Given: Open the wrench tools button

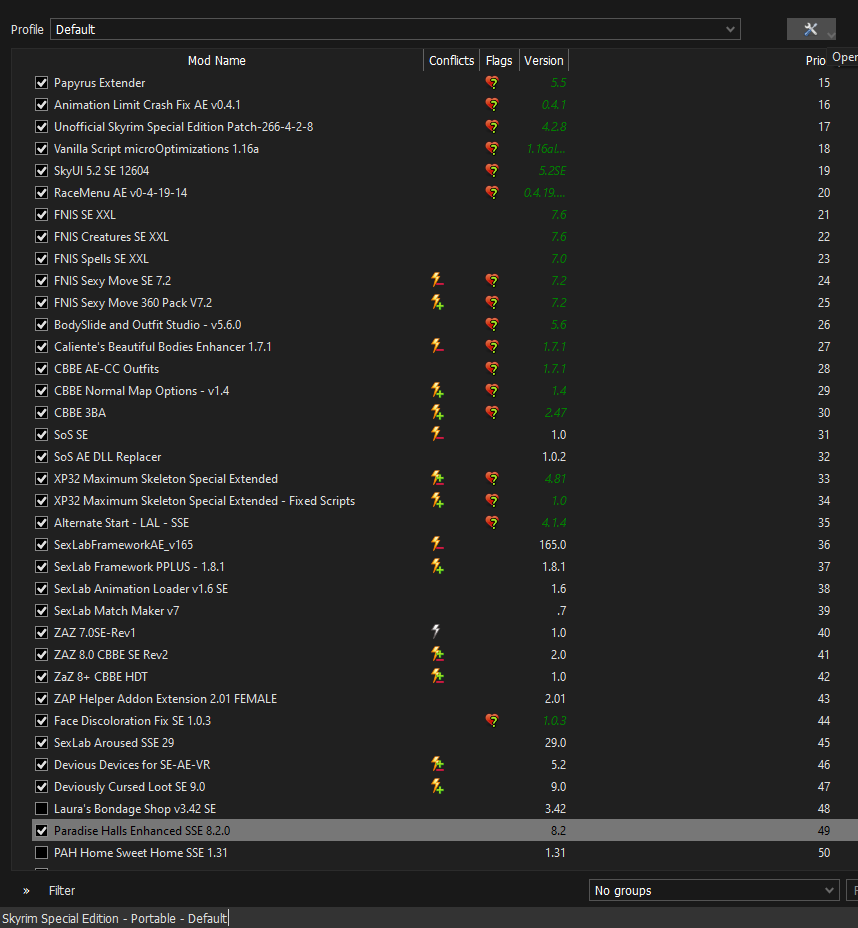Looking at the screenshot, I should [x=811, y=29].
